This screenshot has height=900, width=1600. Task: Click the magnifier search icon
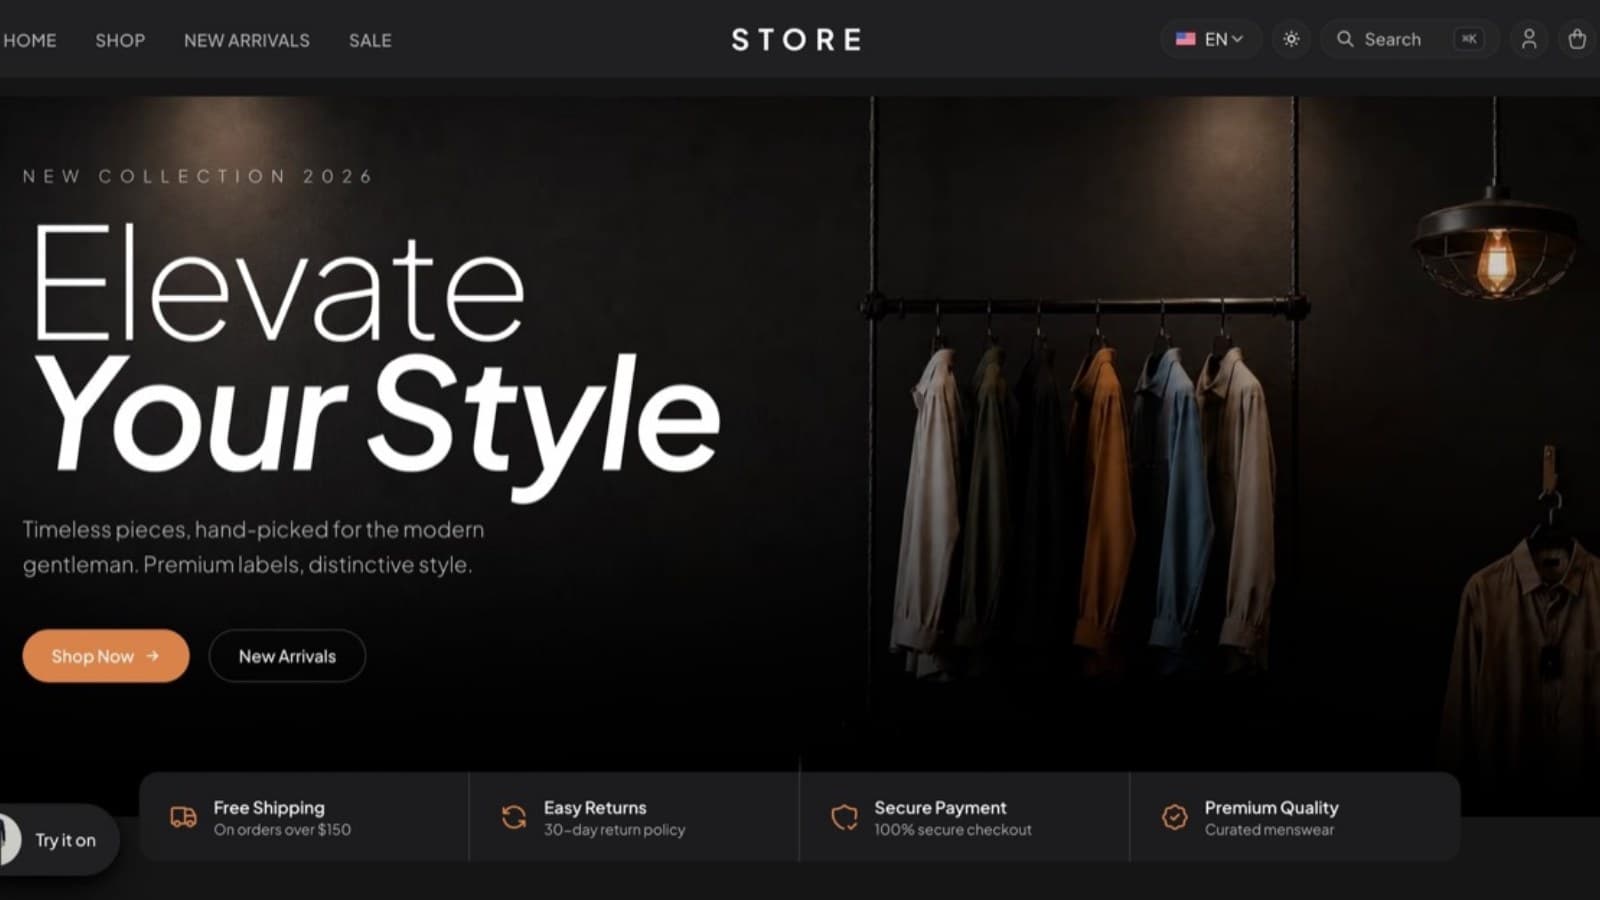1345,39
